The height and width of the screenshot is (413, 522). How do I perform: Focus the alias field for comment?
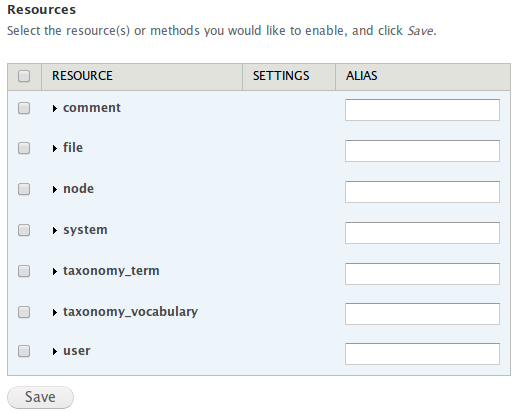(x=422, y=110)
